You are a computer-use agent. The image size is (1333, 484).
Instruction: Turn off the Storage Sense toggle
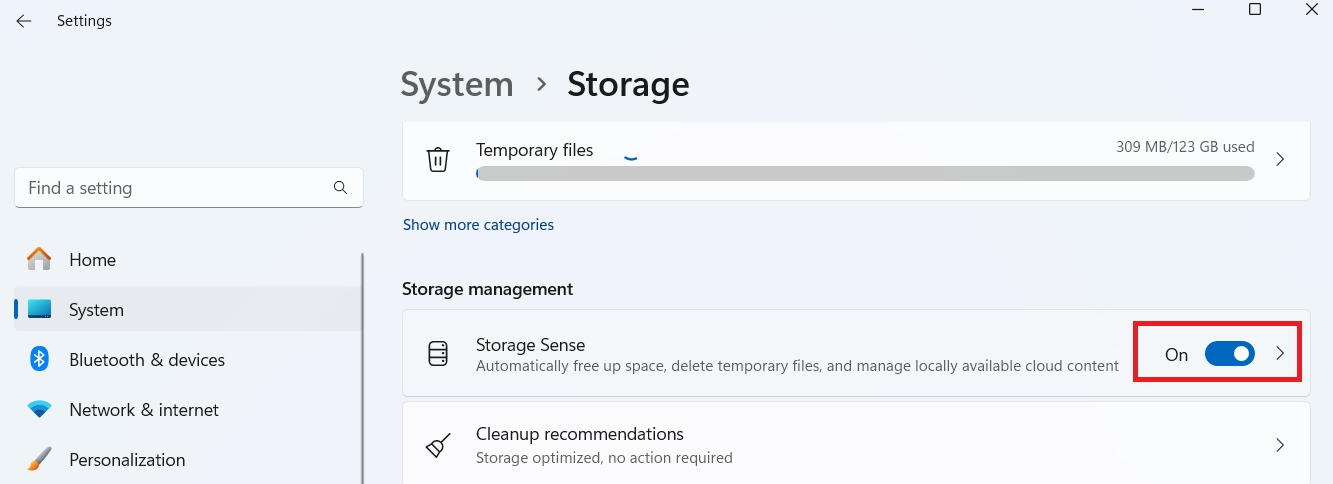point(1229,354)
